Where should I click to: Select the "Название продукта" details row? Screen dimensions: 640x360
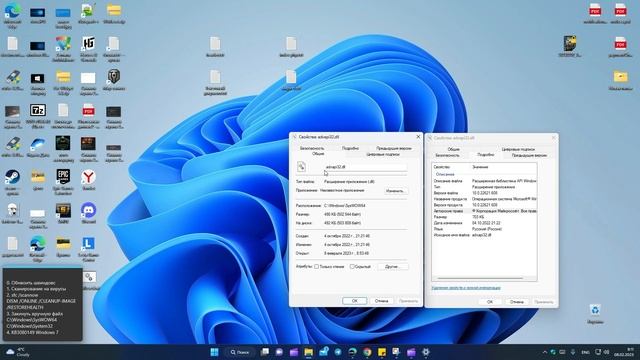(484, 199)
